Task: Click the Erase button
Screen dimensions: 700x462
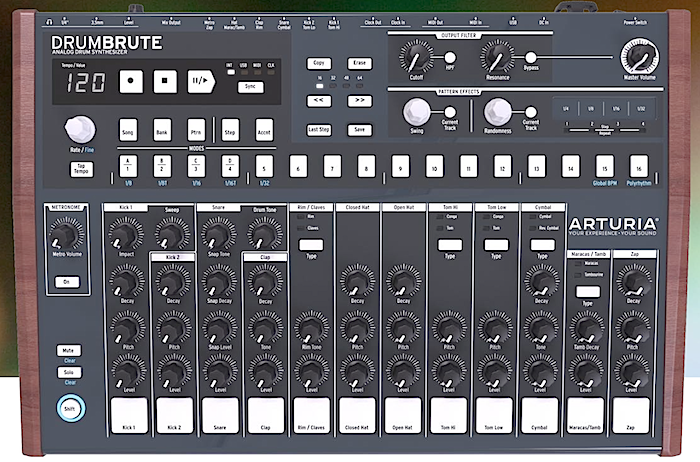Action: click(360, 63)
